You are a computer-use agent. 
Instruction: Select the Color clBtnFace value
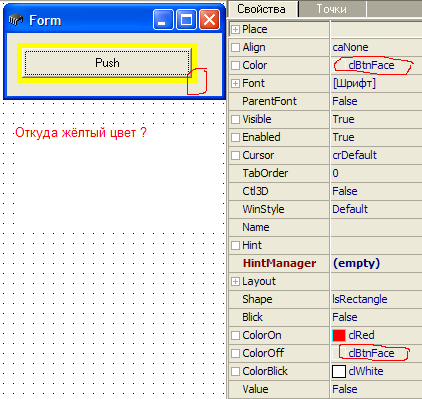pyautogui.click(x=371, y=65)
